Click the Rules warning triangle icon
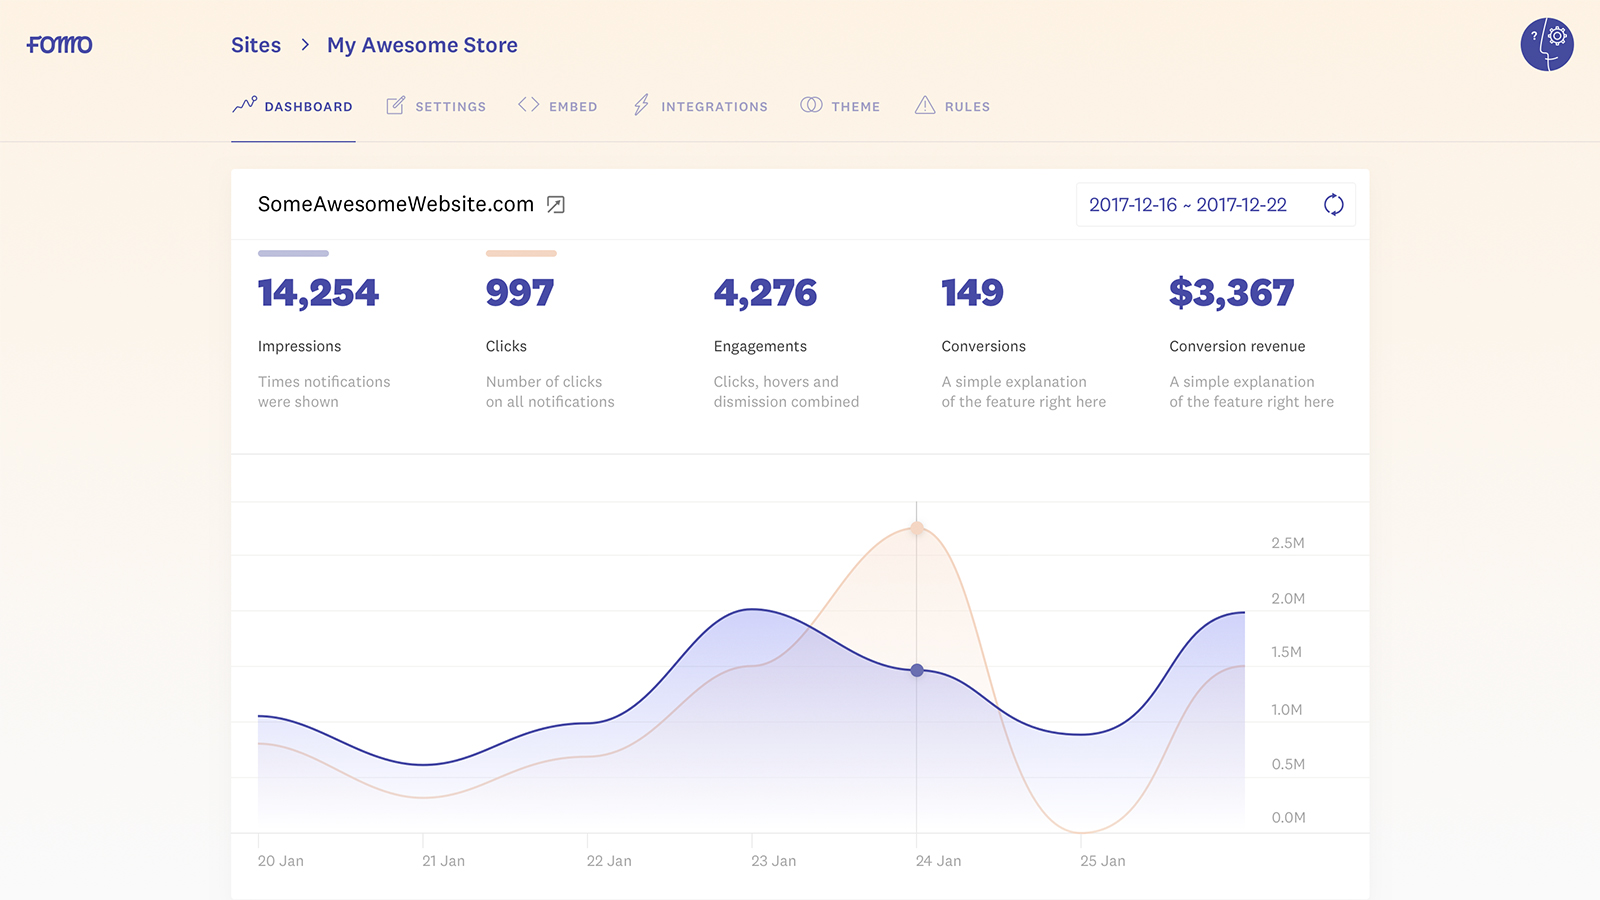 click(x=925, y=104)
